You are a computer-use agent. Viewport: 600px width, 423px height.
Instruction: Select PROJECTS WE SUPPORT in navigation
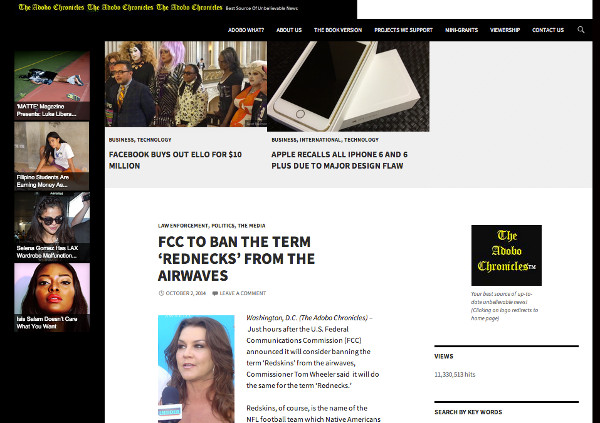[x=403, y=30]
